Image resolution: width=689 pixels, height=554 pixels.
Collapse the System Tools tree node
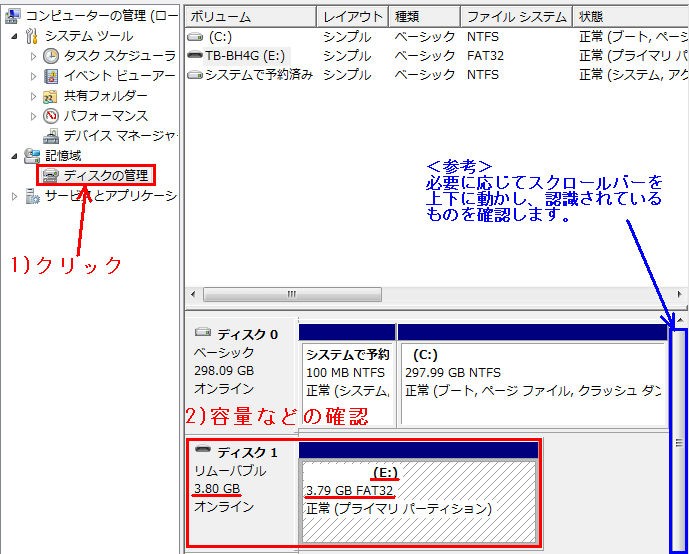pos(14,36)
